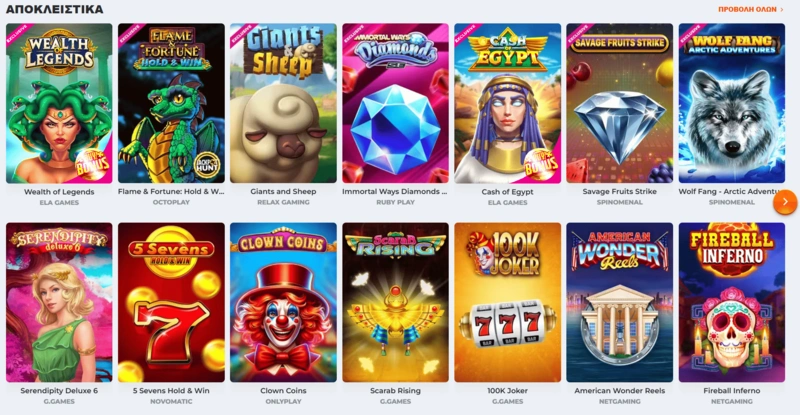The image size is (800, 415).
Task: Open American Wonder Reels game
Action: tap(619, 302)
